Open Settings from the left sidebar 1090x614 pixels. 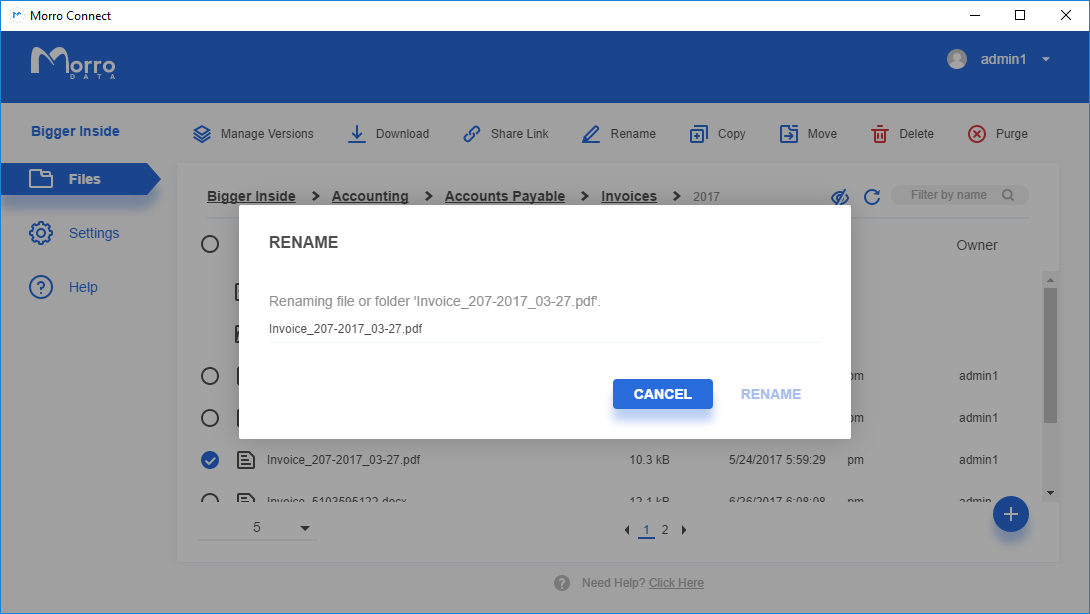click(41, 232)
